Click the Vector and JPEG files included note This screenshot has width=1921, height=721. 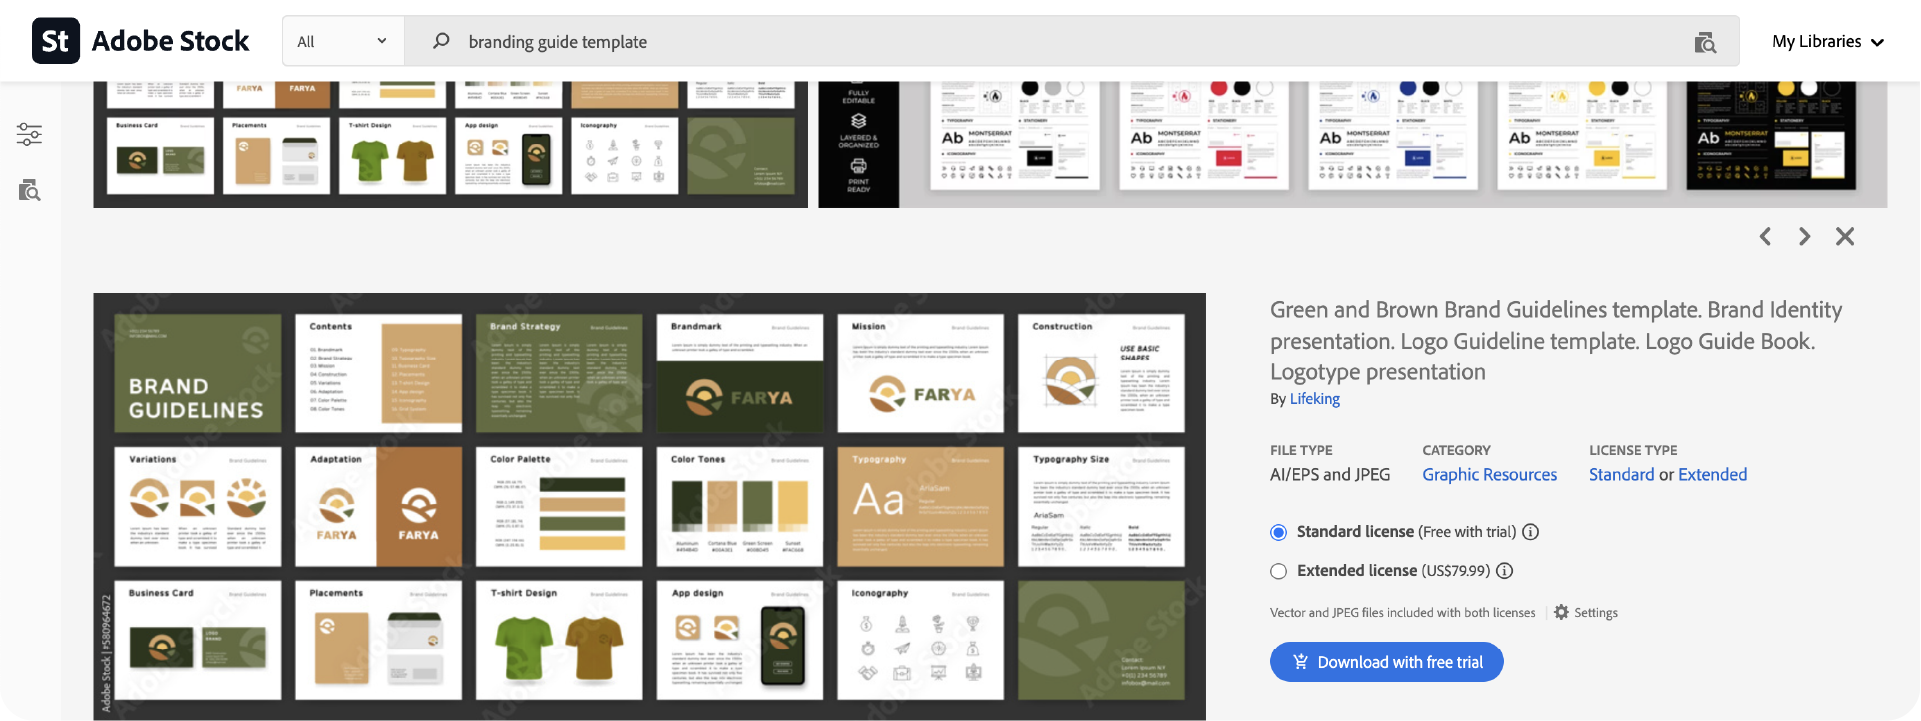(x=1402, y=613)
